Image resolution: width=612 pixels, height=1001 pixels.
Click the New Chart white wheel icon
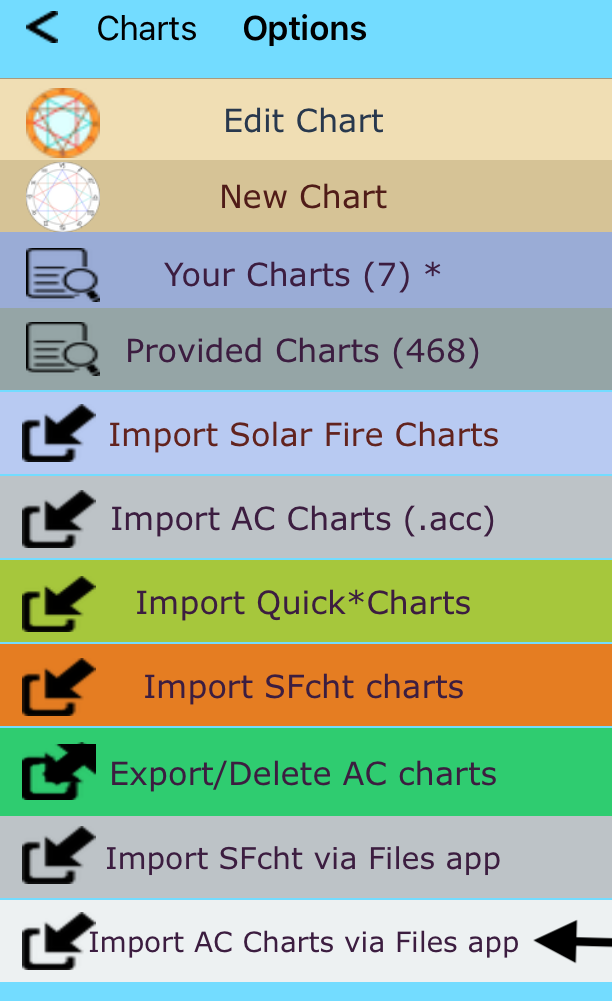pyautogui.click(x=63, y=197)
